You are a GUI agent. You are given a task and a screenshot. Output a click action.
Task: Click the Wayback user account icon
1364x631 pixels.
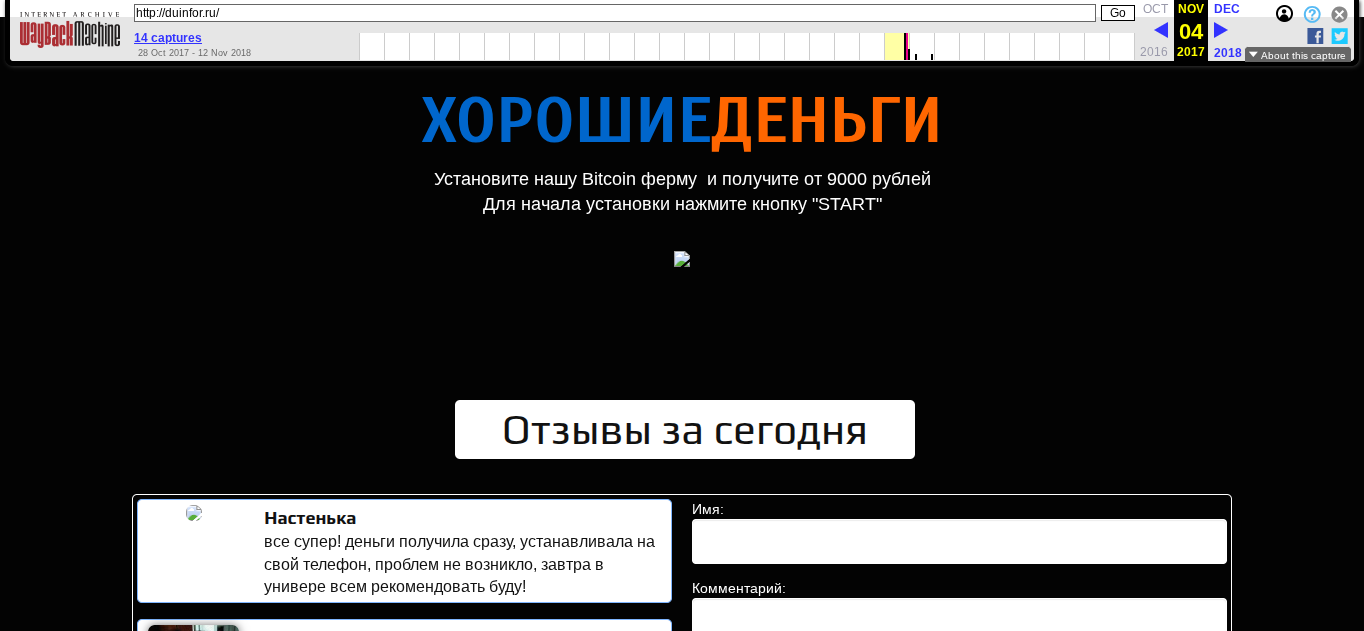pos(1284,14)
